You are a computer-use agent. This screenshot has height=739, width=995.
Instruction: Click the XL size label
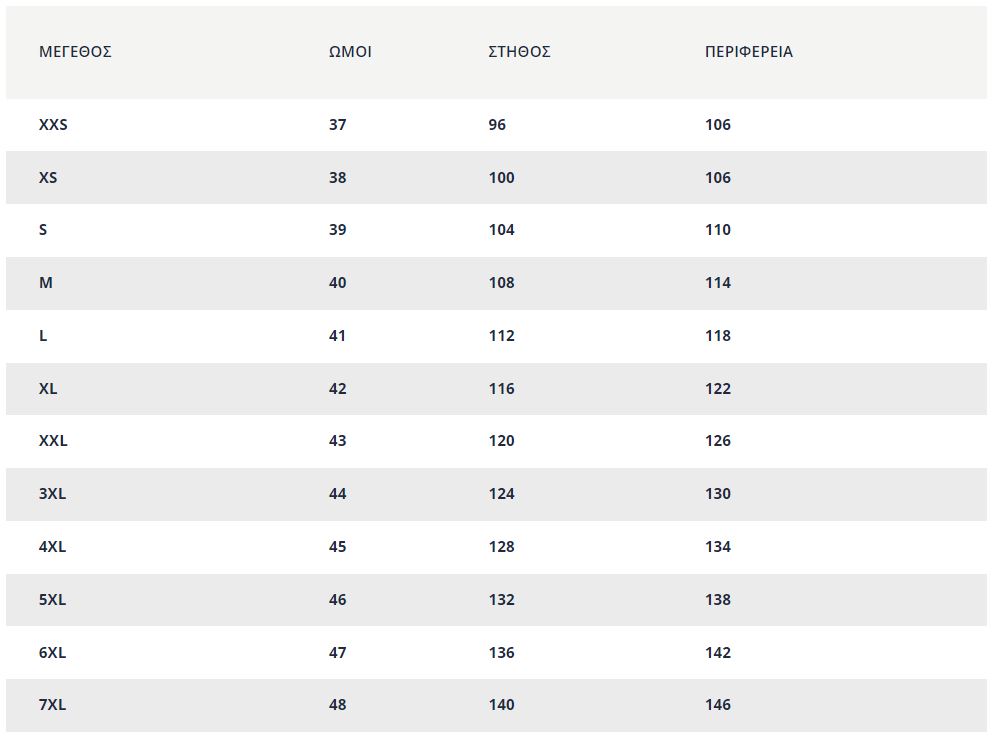coord(48,389)
